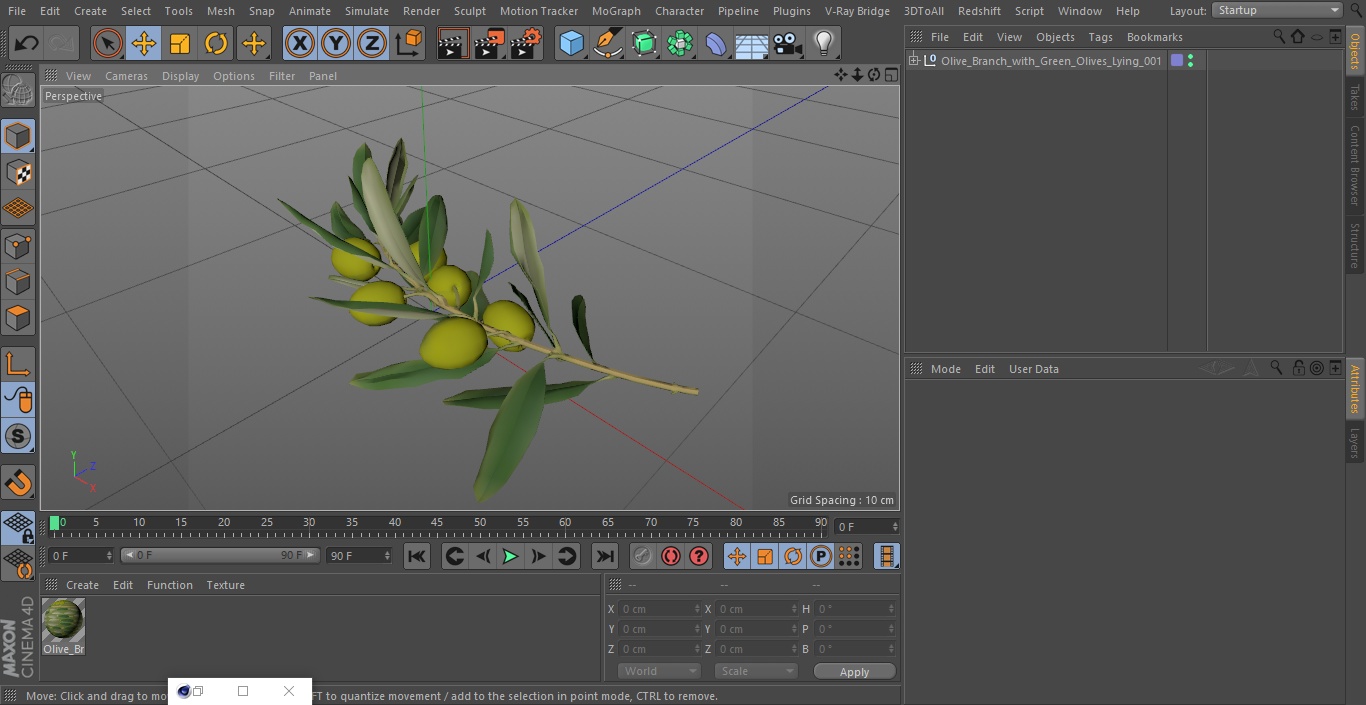Toggle position keyframe recording icon
Image resolution: width=1366 pixels, height=705 pixels.
pos(737,556)
